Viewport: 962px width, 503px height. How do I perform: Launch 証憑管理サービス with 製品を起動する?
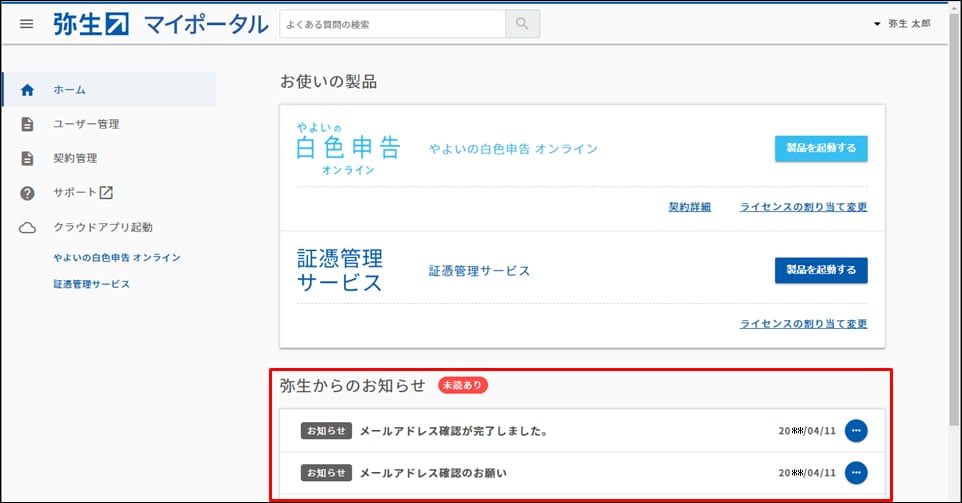click(821, 270)
